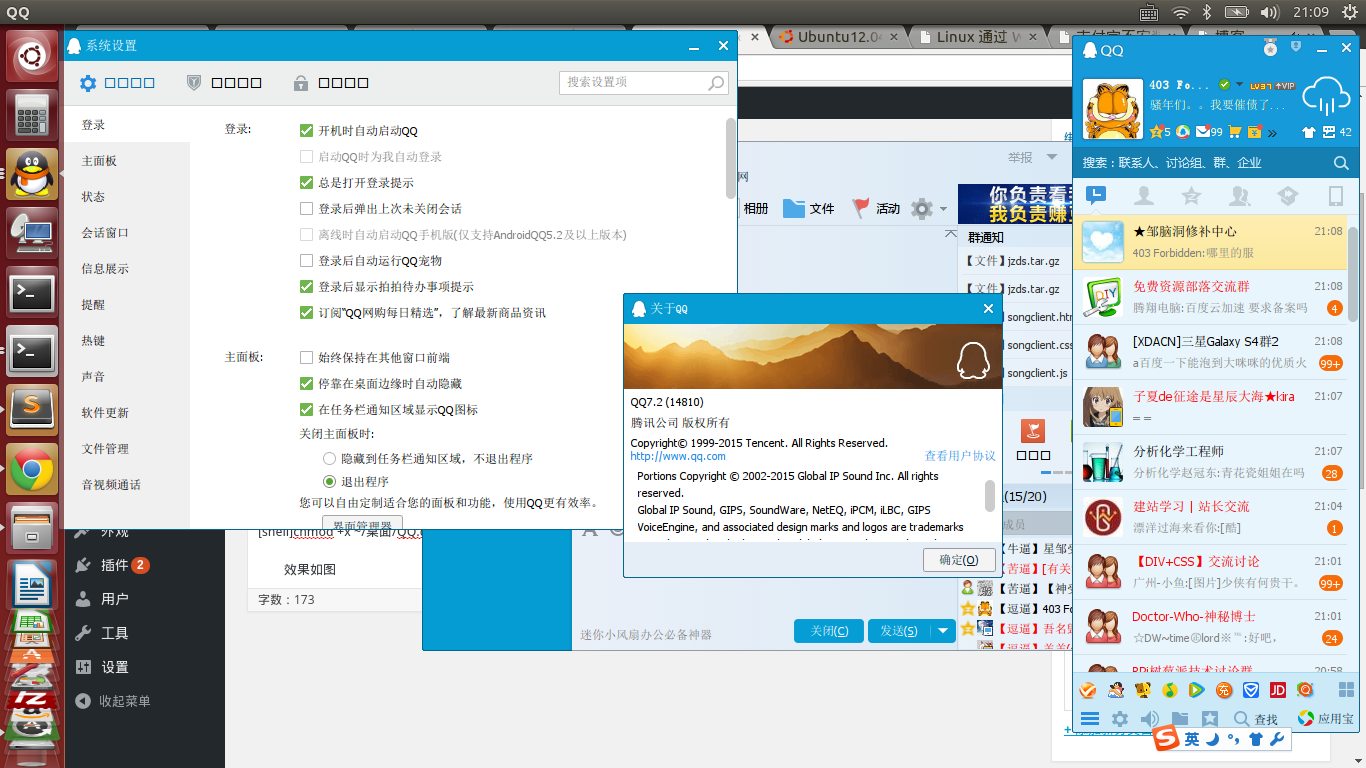
Task: Expand the 举报 dropdown arrow in chat window
Action: [1051, 158]
